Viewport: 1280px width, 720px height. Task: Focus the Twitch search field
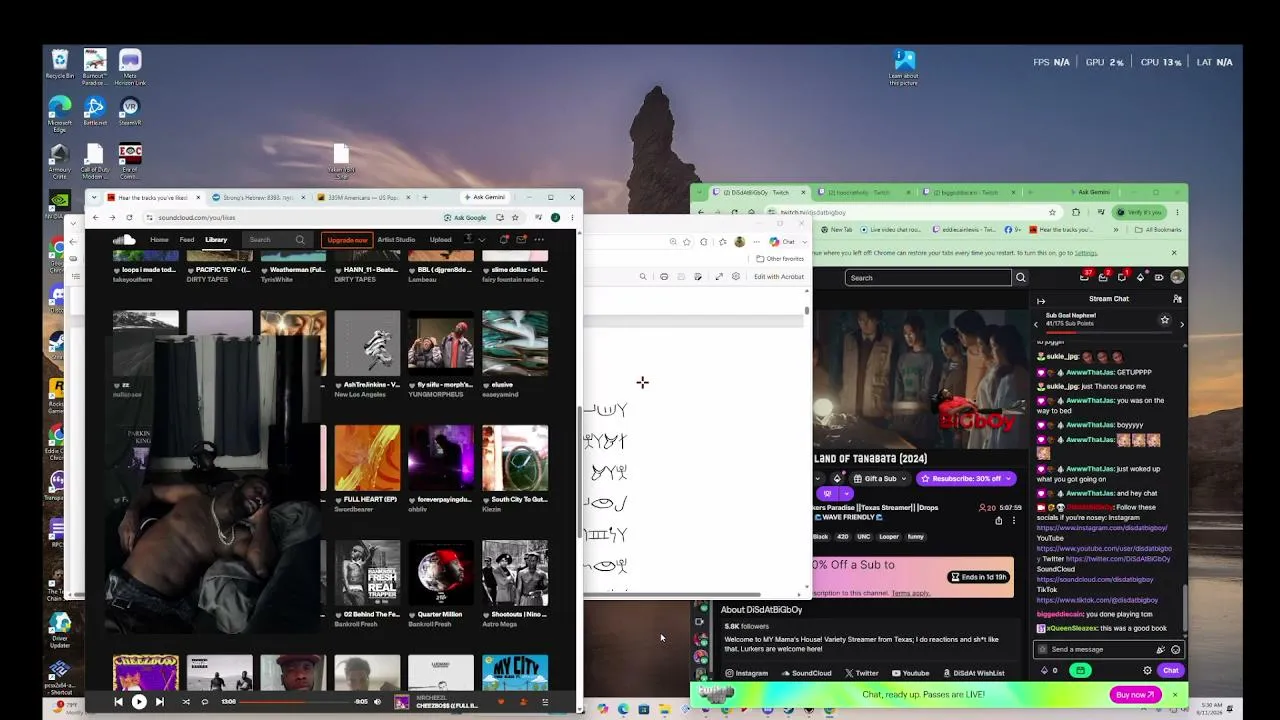(928, 278)
